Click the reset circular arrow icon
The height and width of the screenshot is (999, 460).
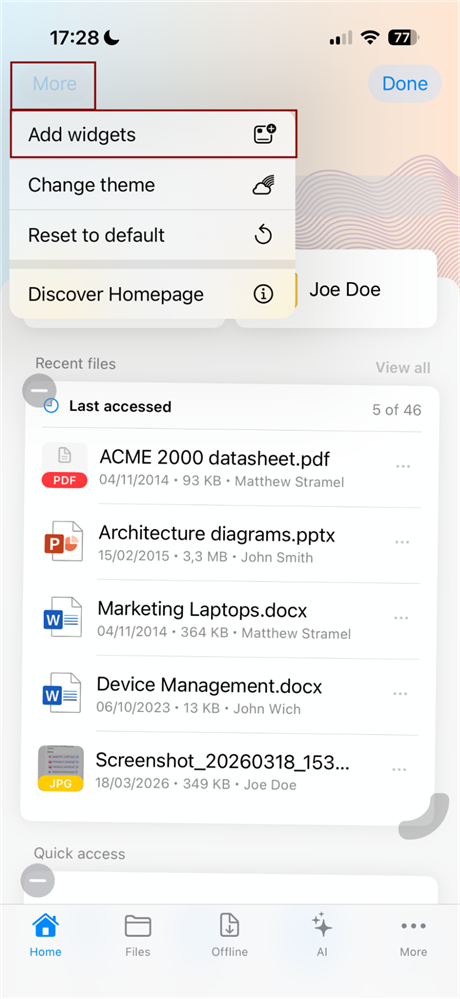(x=263, y=235)
